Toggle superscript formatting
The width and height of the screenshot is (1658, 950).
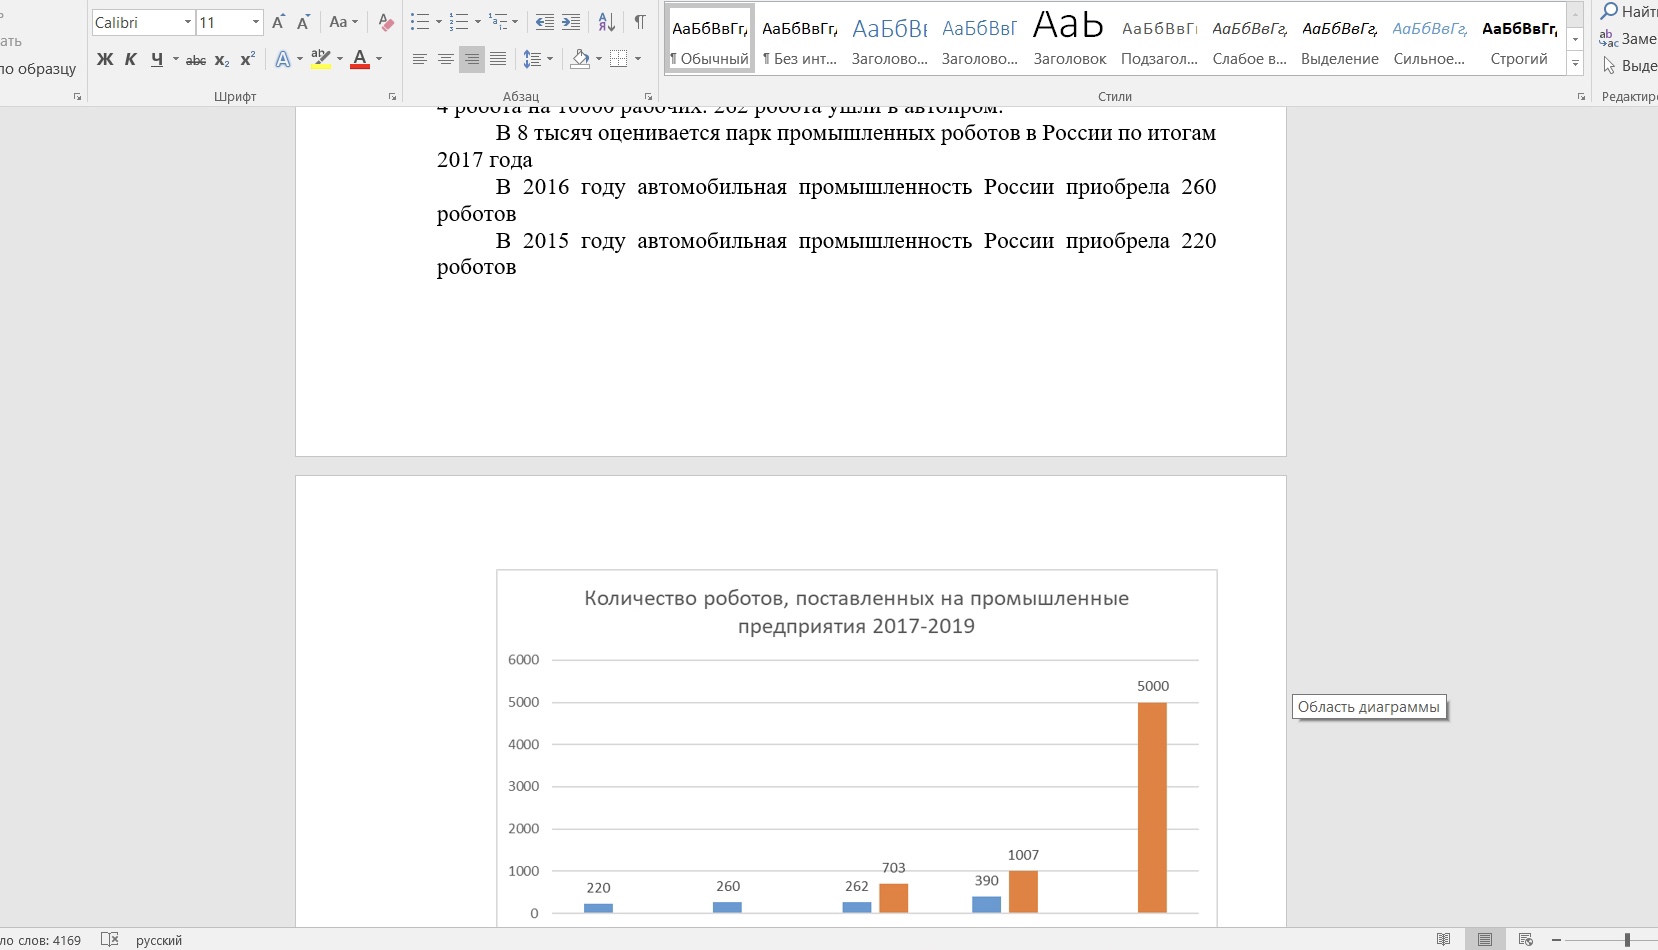(x=248, y=59)
